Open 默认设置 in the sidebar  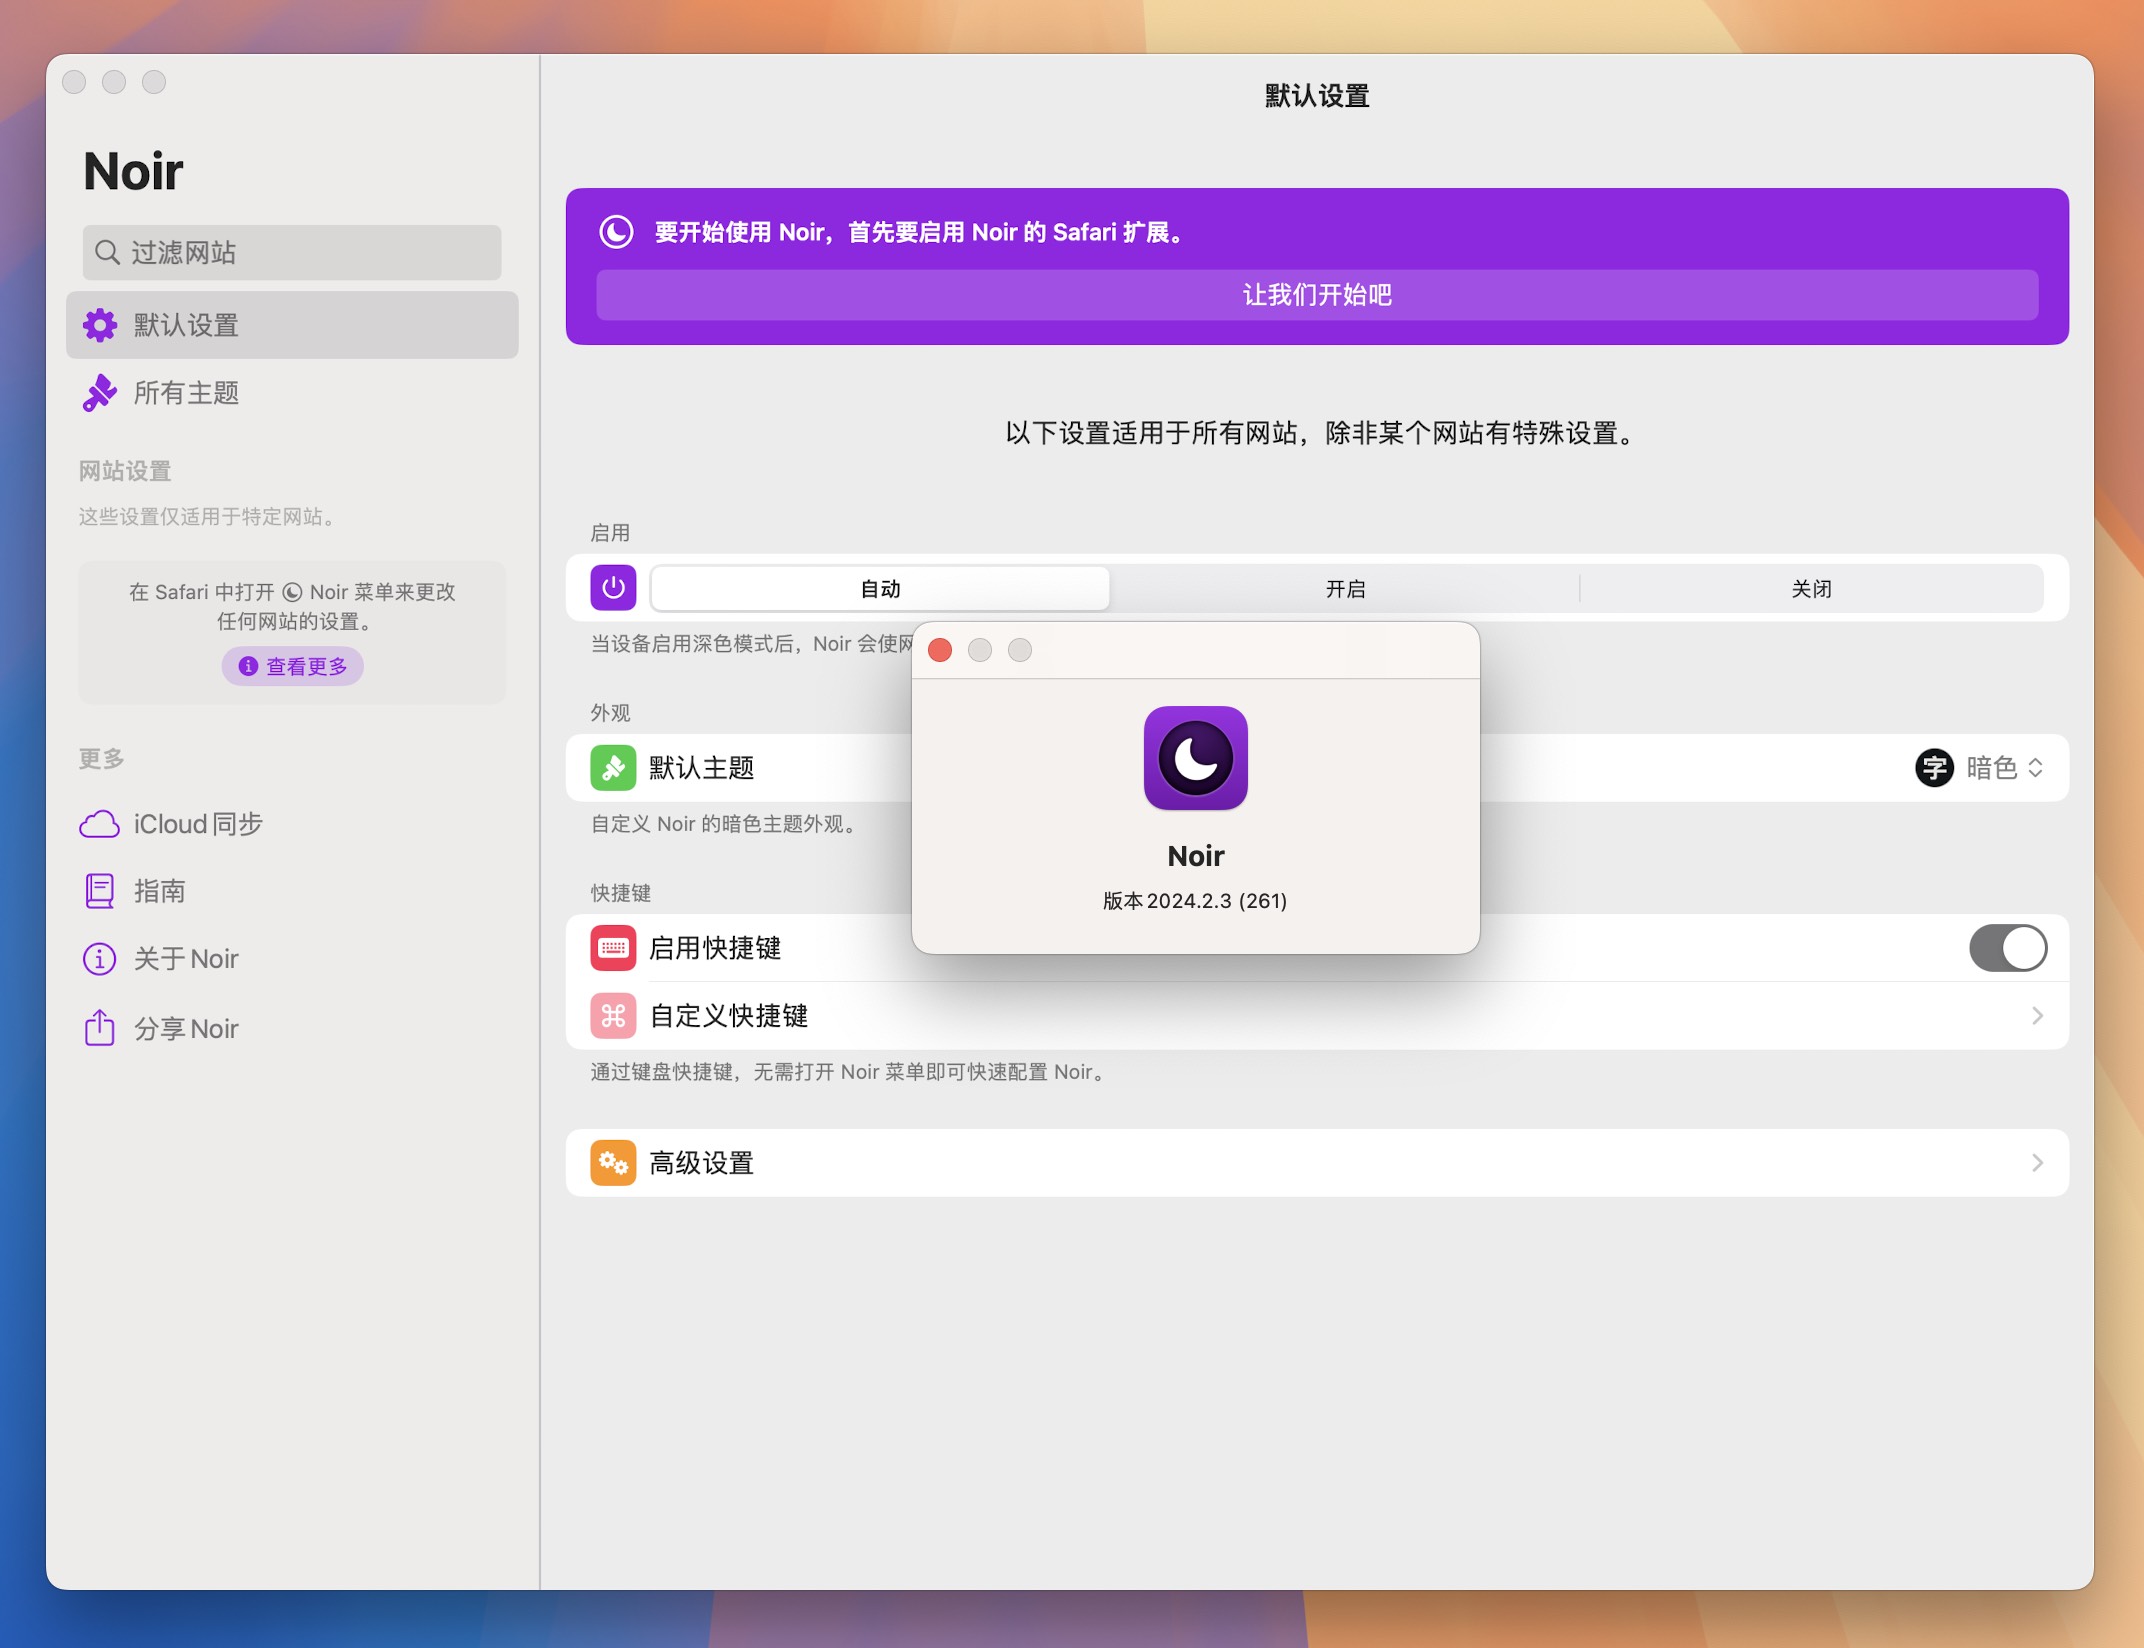pyautogui.click(x=292, y=325)
